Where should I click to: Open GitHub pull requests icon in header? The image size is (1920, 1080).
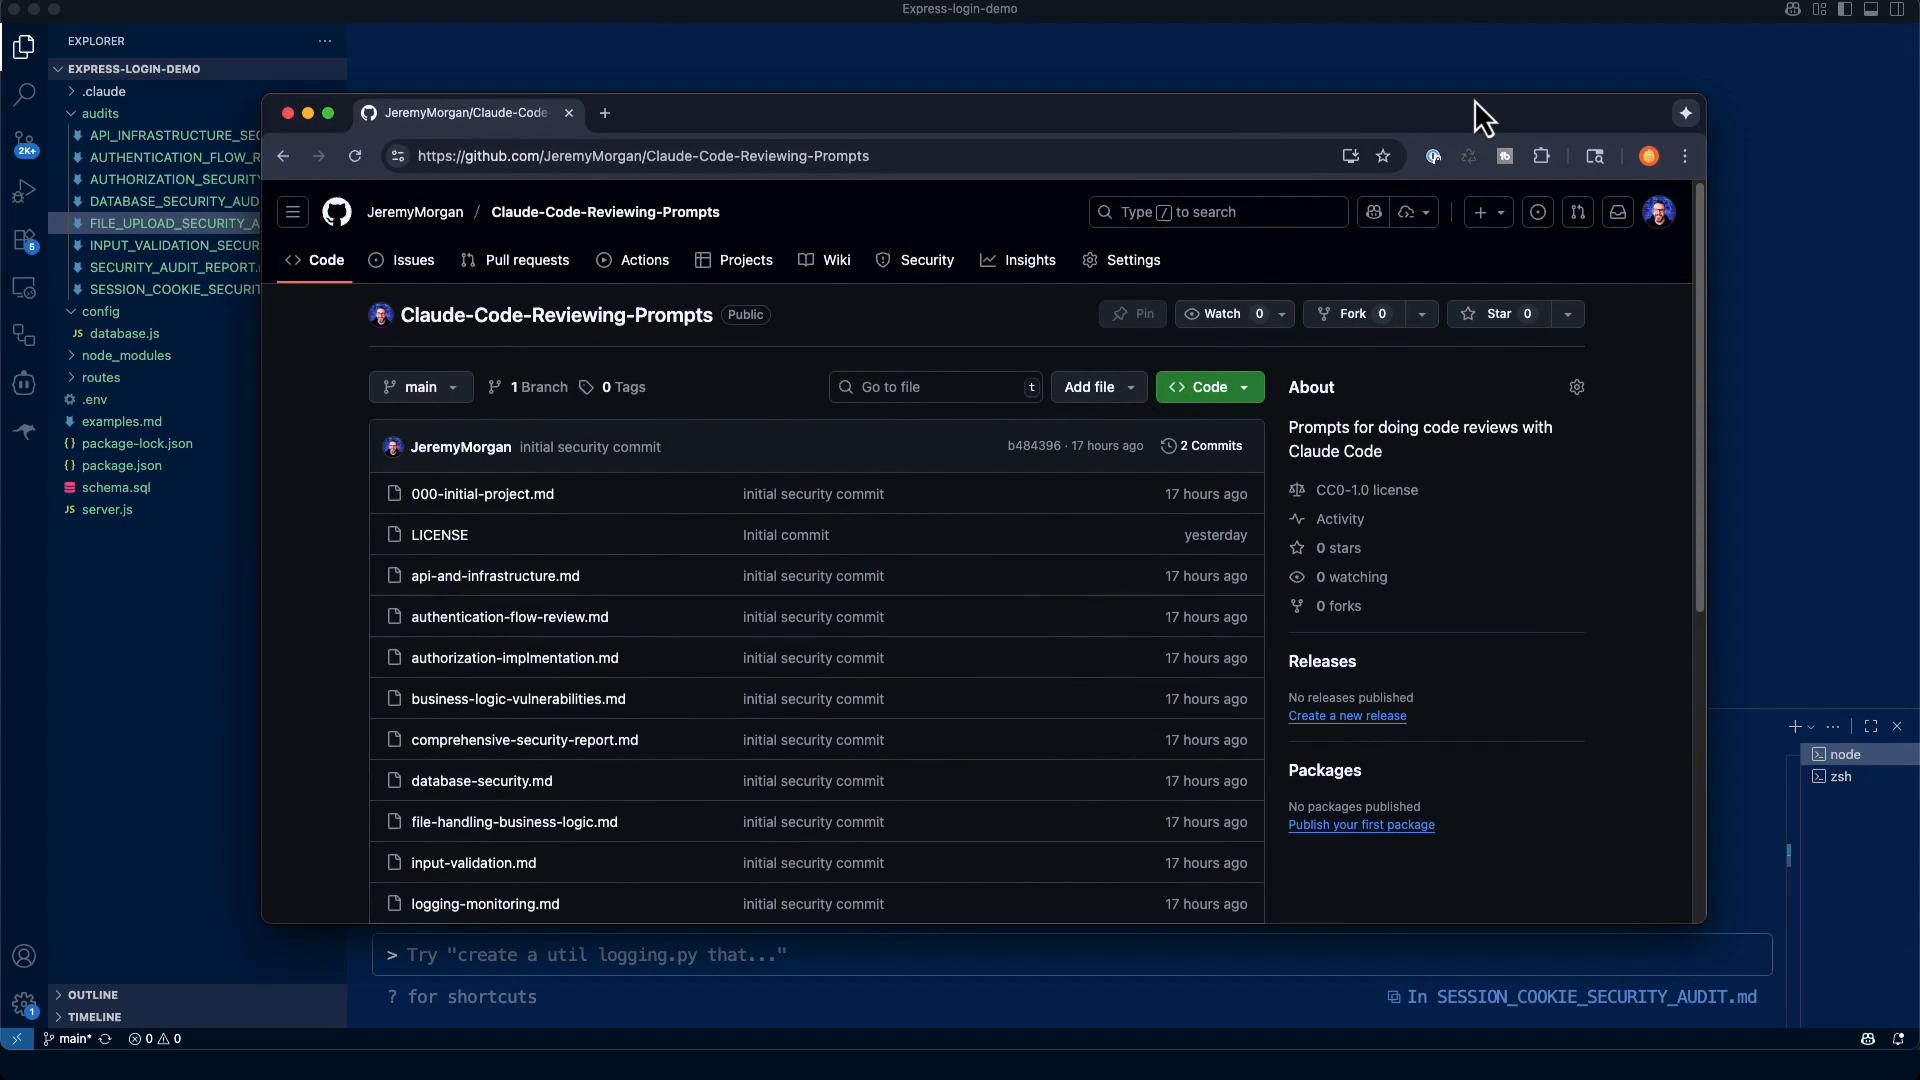[x=1578, y=212]
